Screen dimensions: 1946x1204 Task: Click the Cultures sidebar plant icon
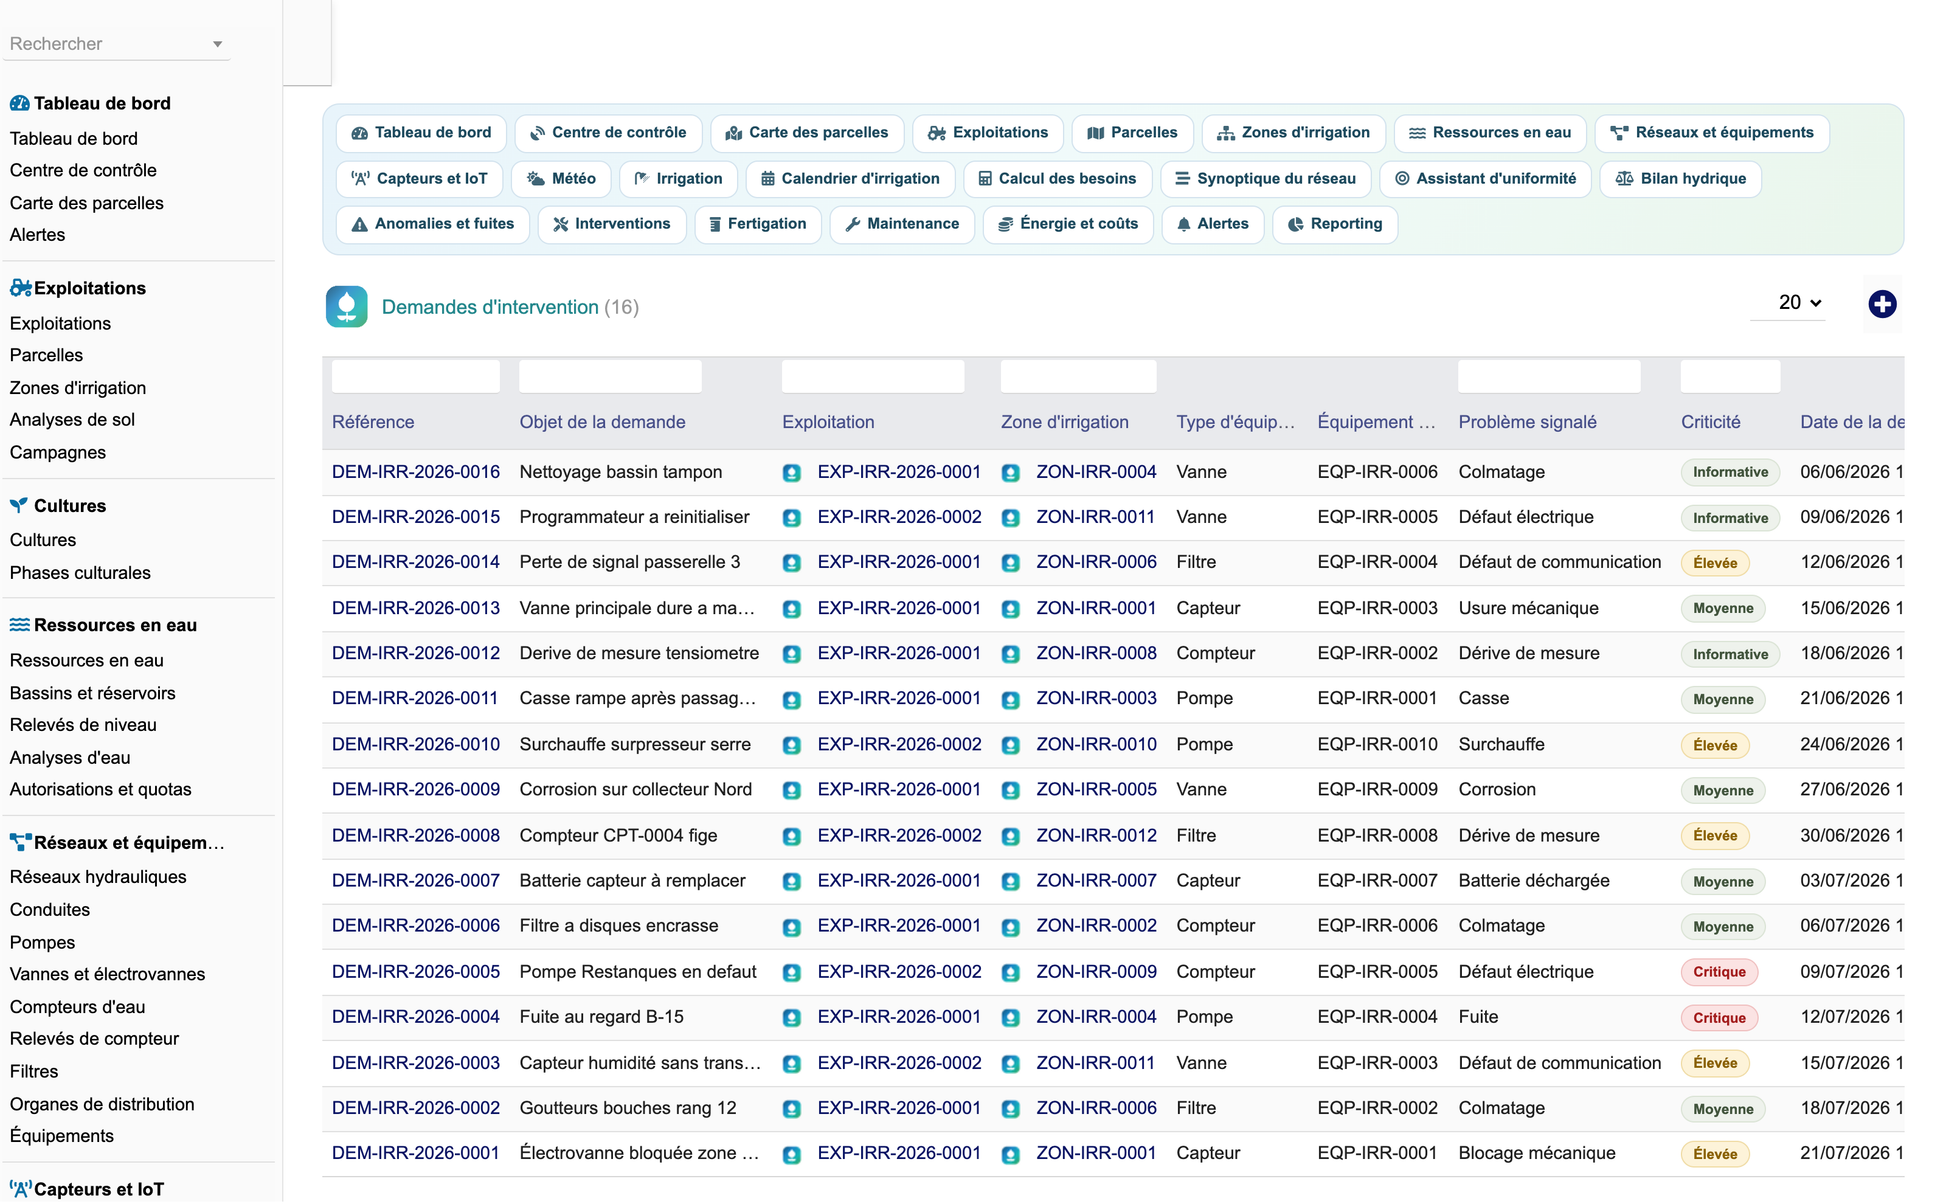pyautogui.click(x=19, y=505)
